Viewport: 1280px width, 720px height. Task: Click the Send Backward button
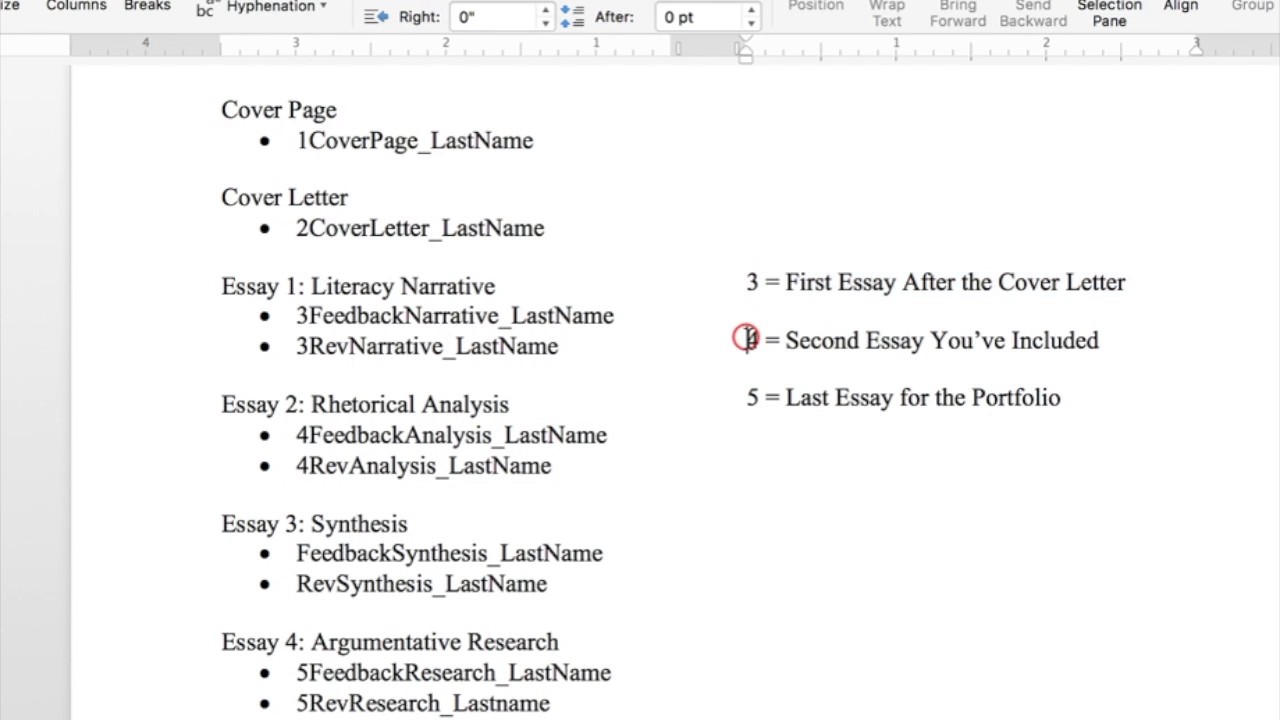(1033, 13)
